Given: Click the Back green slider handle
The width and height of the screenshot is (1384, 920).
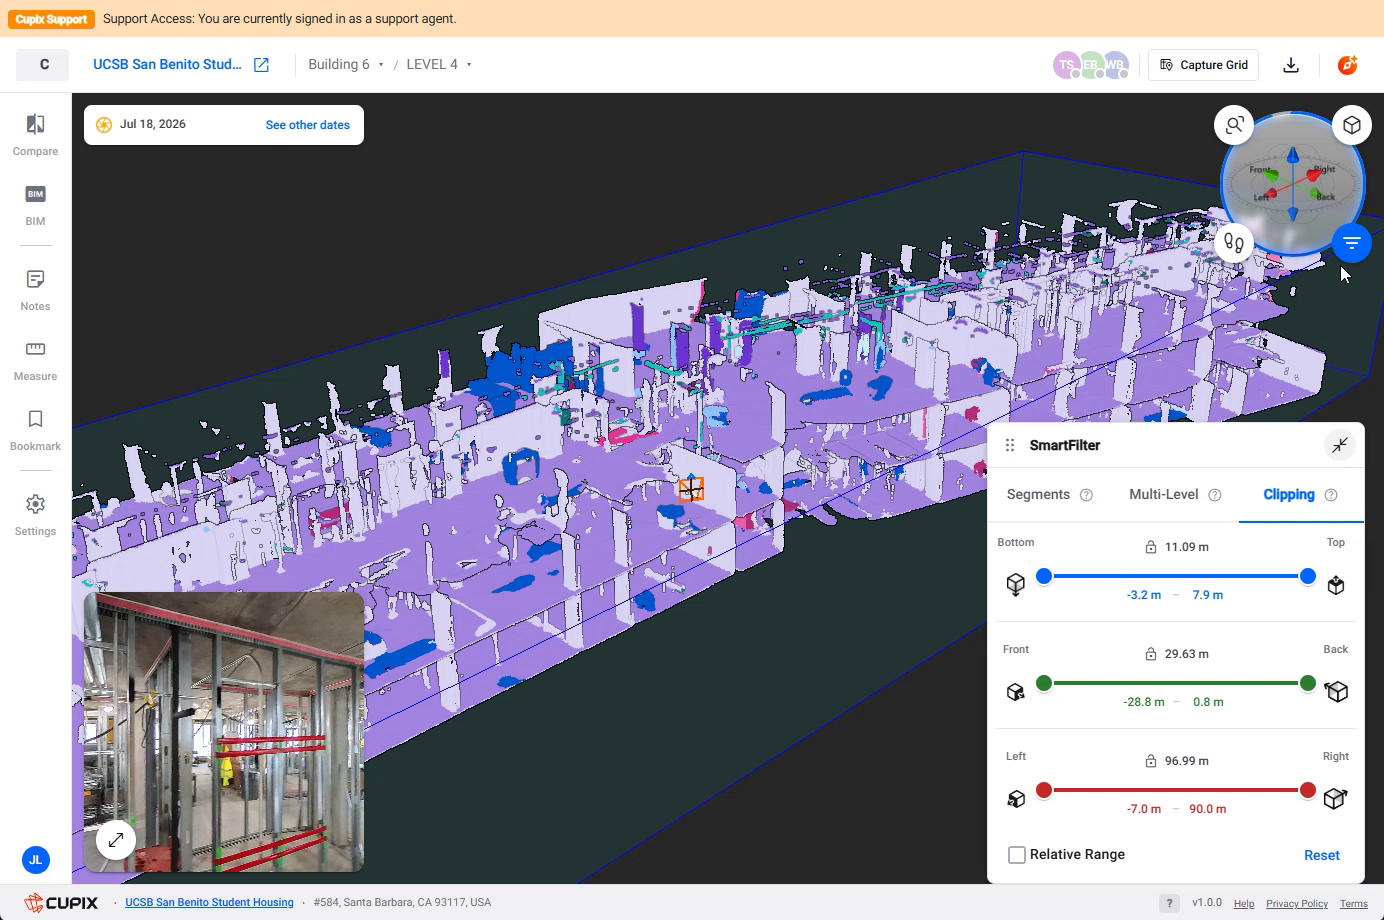Looking at the screenshot, I should 1307,683.
